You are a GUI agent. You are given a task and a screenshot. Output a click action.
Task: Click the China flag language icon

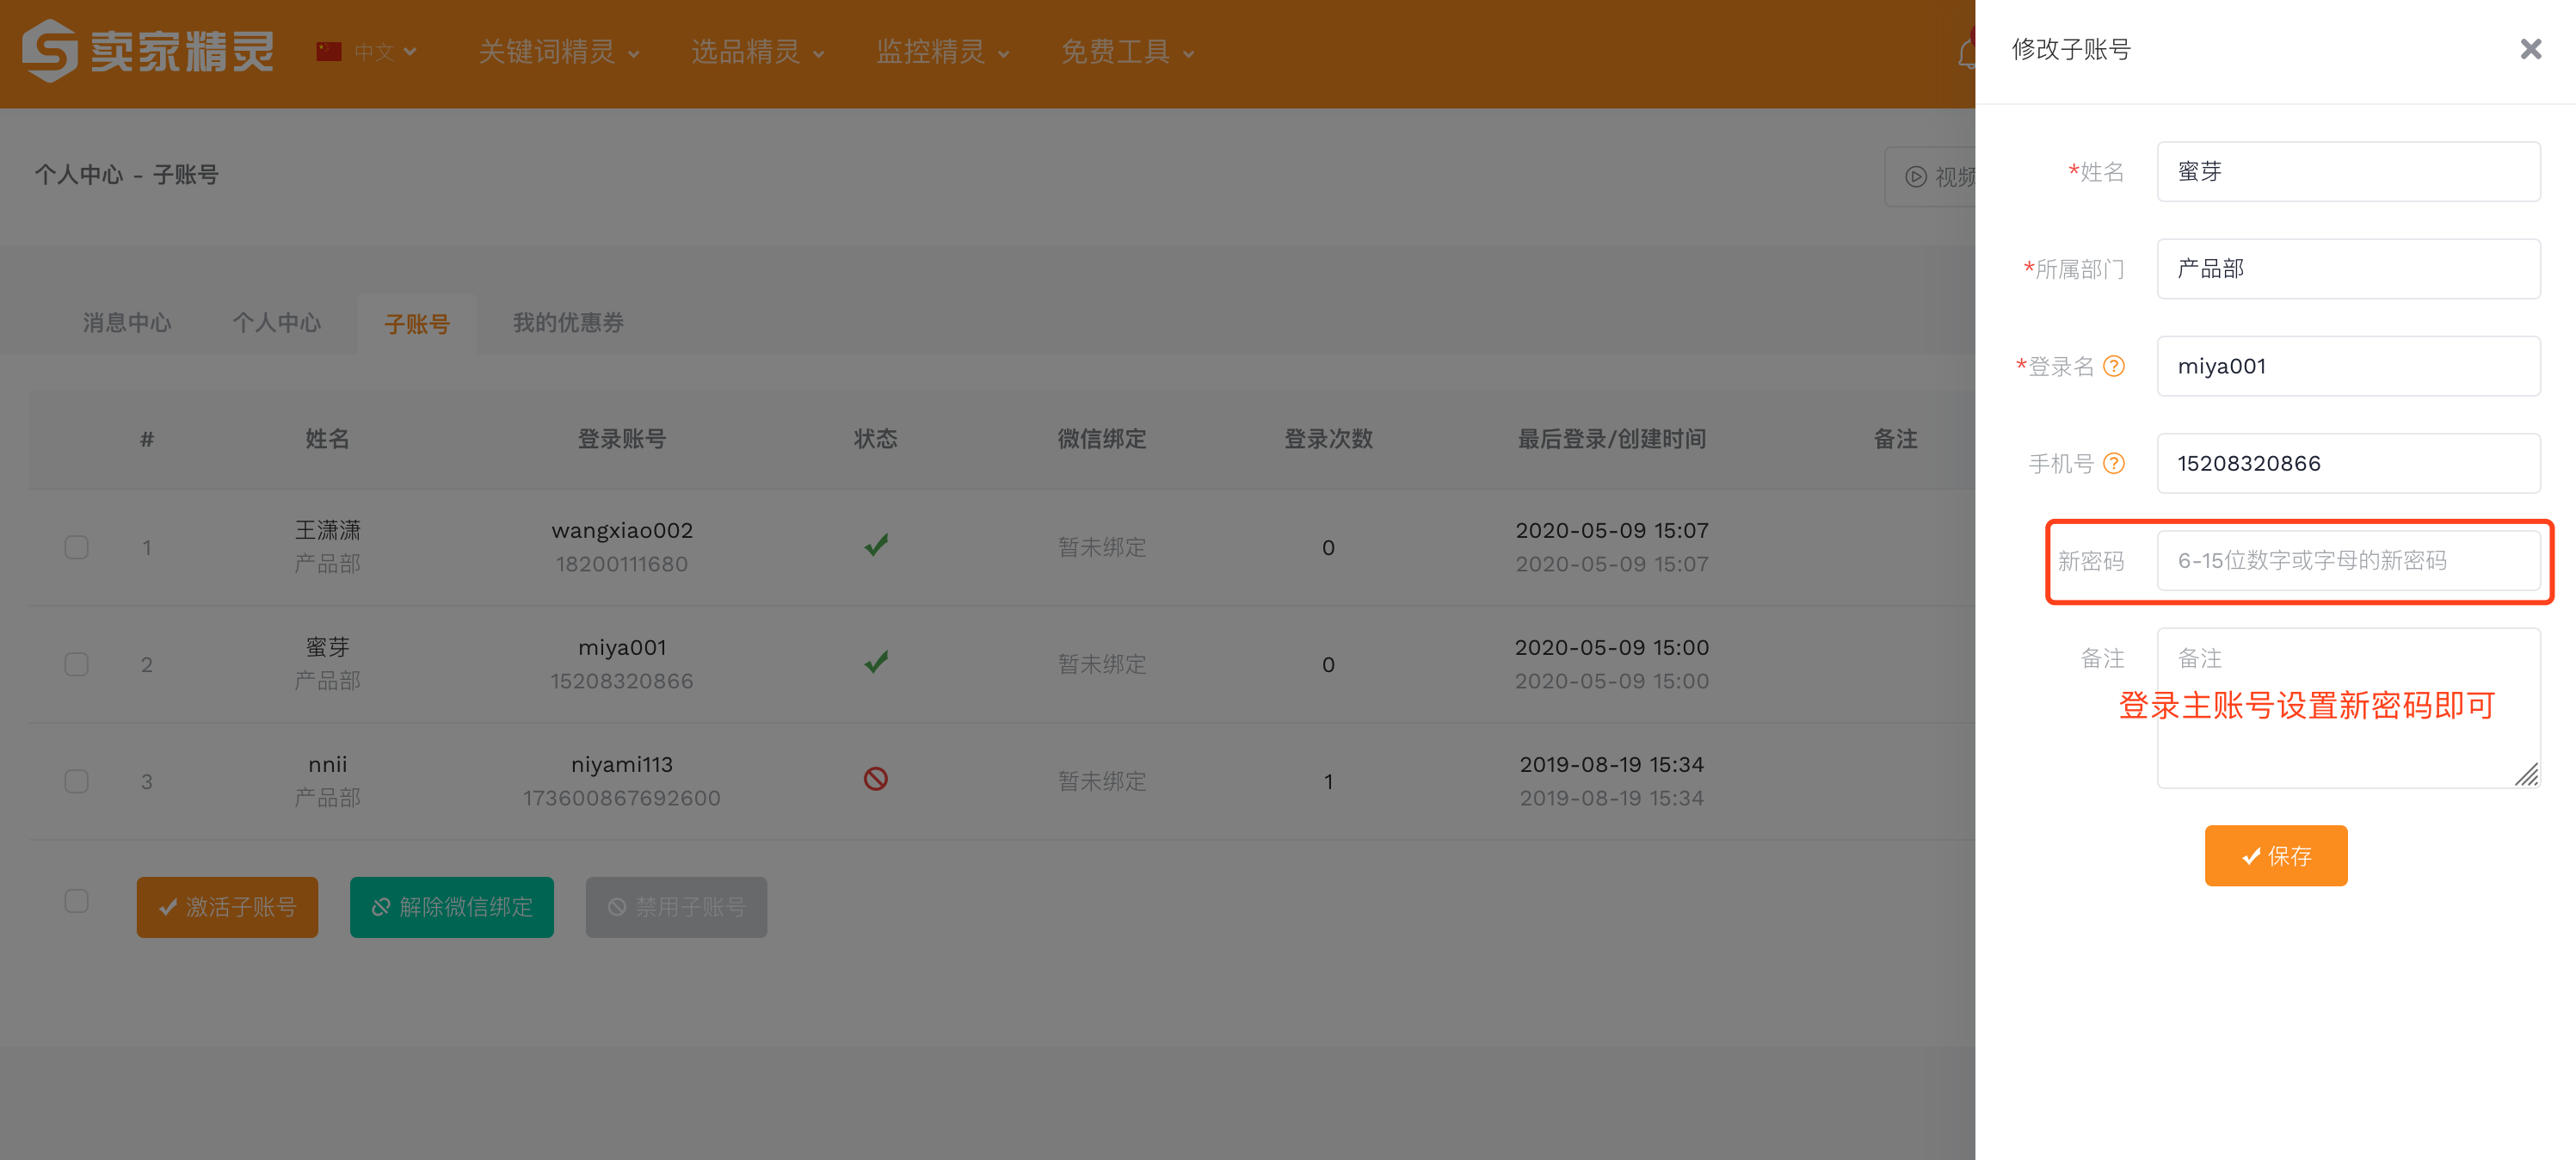pyautogui.click(x=329, y=51)
